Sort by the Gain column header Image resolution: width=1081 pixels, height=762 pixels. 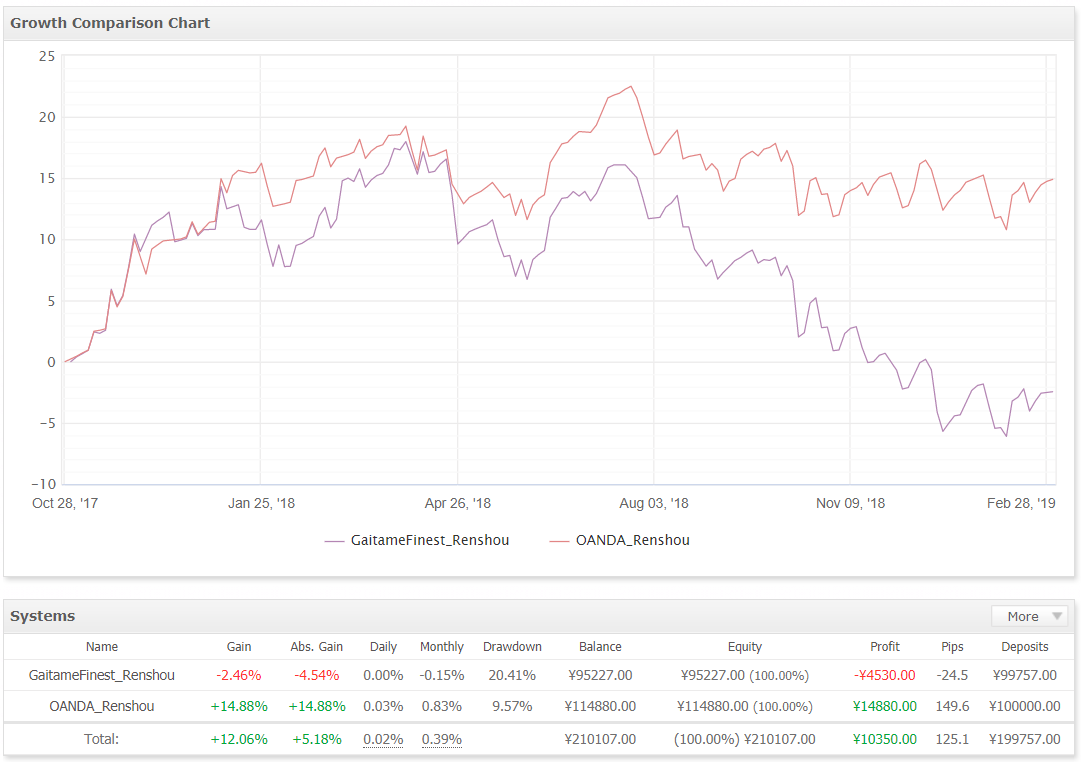239,647
